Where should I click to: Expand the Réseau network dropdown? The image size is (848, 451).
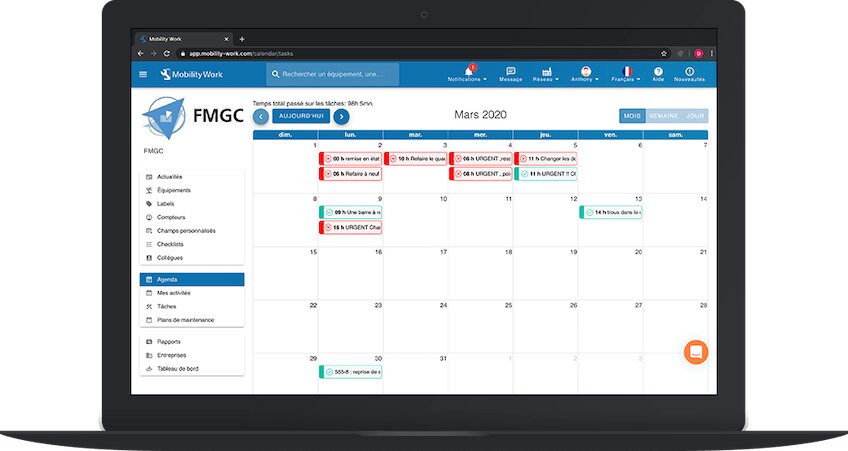click(x=546, y=75)
